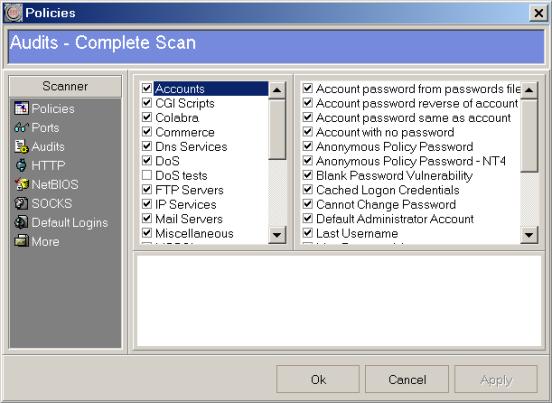Screen dimensions: 552x403
Task: Select the SOCKS icon
Action: point(21,203)
